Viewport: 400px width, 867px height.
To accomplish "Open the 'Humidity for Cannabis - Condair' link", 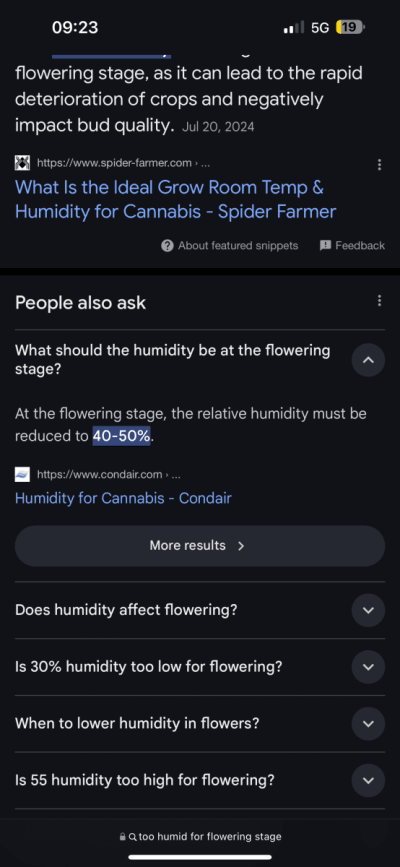I will (123, 498).
